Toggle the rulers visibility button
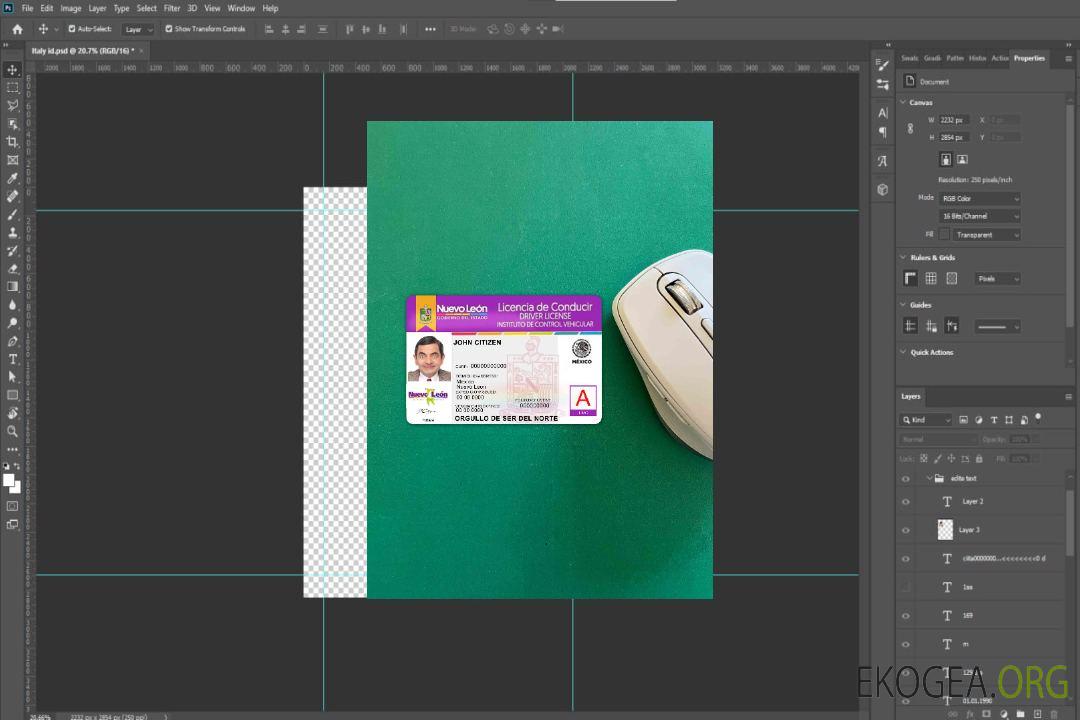 (x=911, y=278)
